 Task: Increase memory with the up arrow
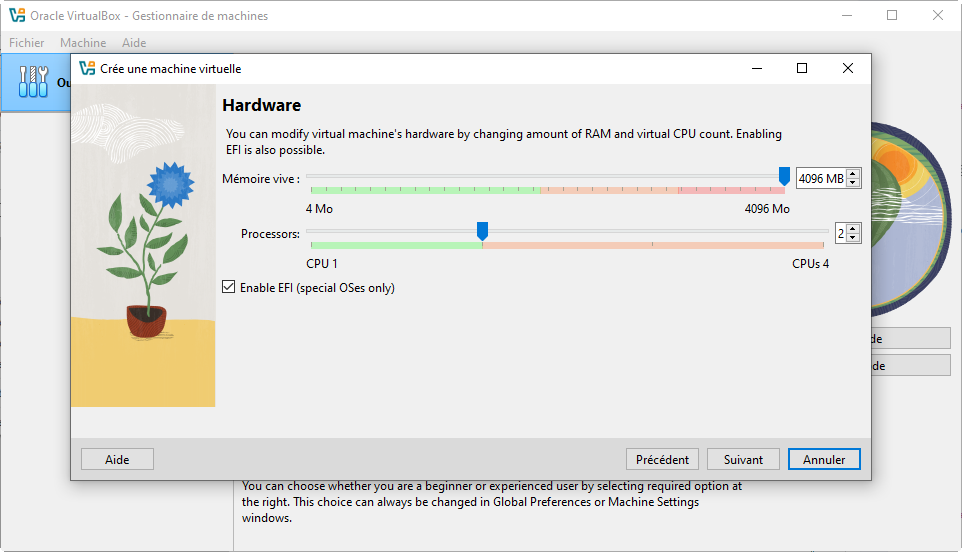click(x=853, y=174)
